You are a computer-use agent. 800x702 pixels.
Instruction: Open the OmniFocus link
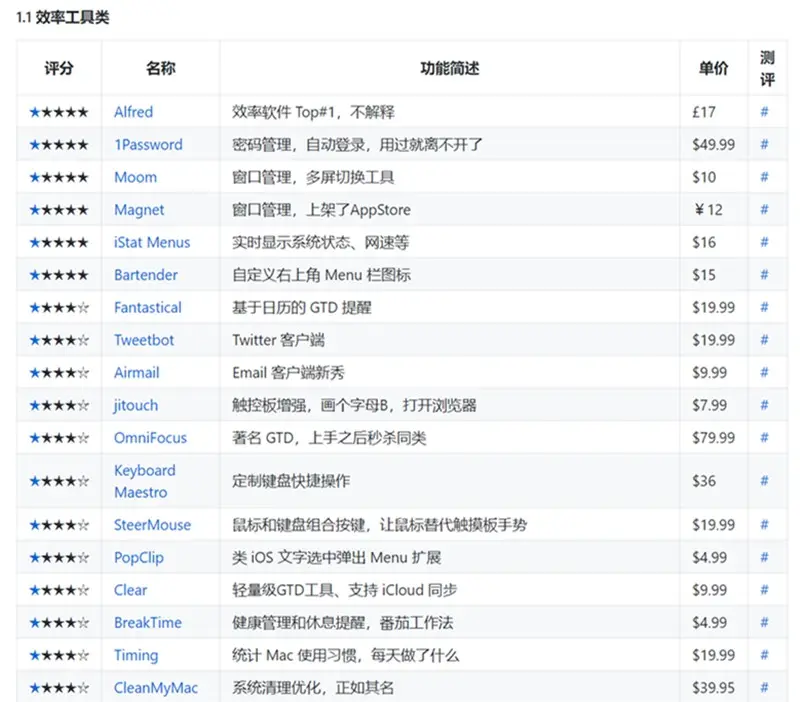pyautogui.click(x=150, y=438)
